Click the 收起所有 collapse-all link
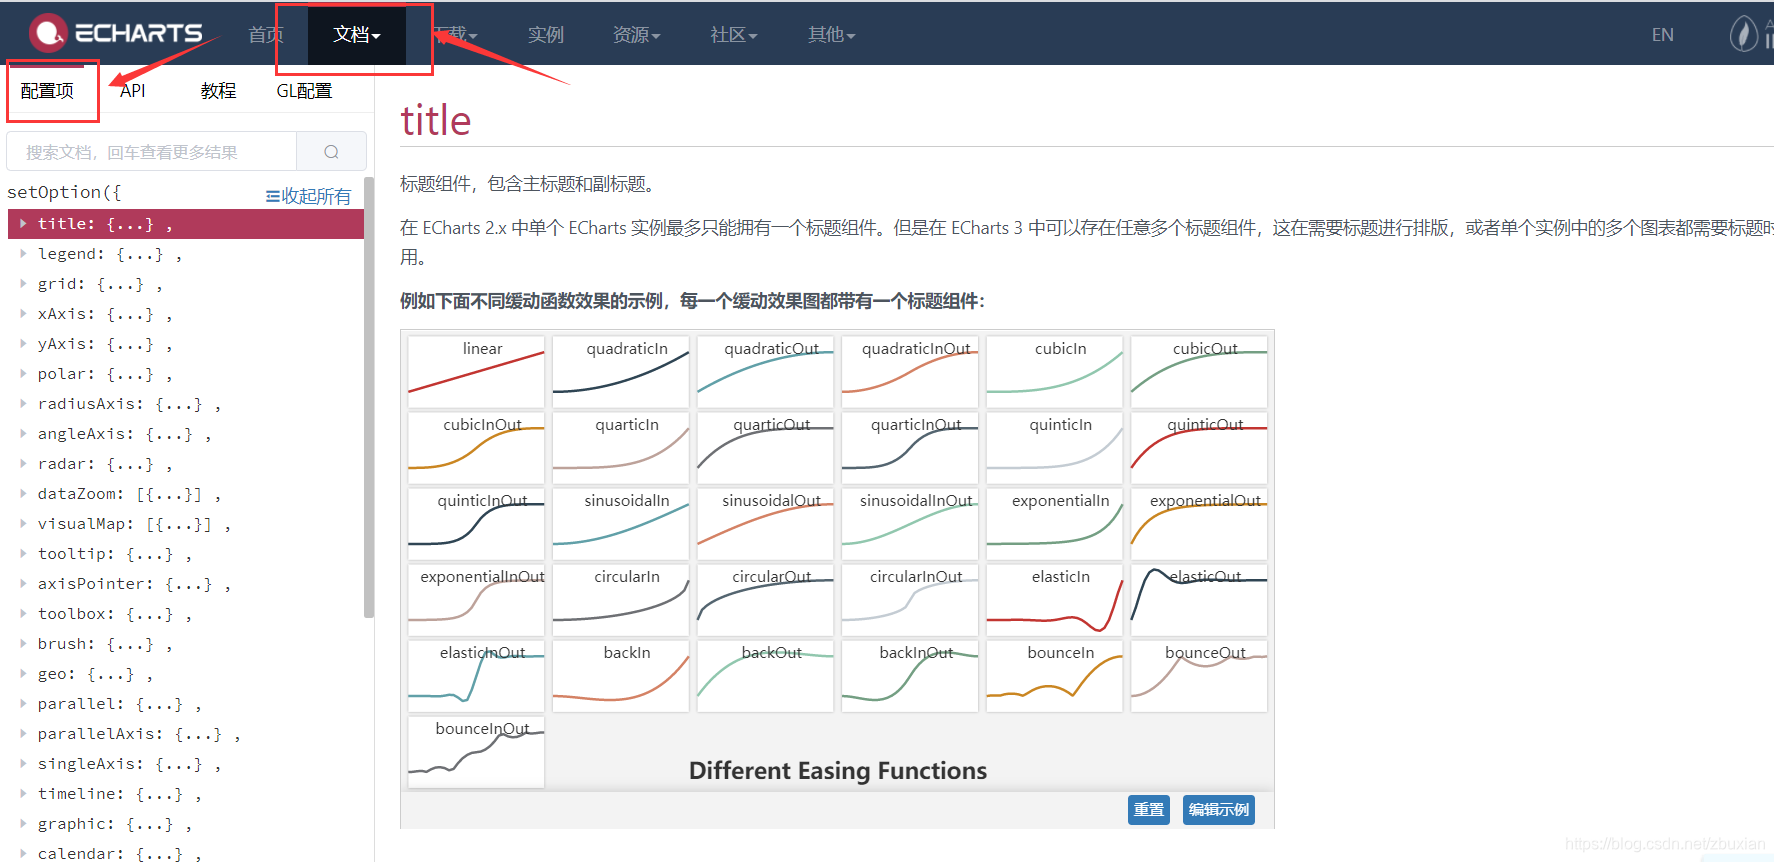Image resolution: width=1774 pixels, height=862 pixels. [309, 196]
